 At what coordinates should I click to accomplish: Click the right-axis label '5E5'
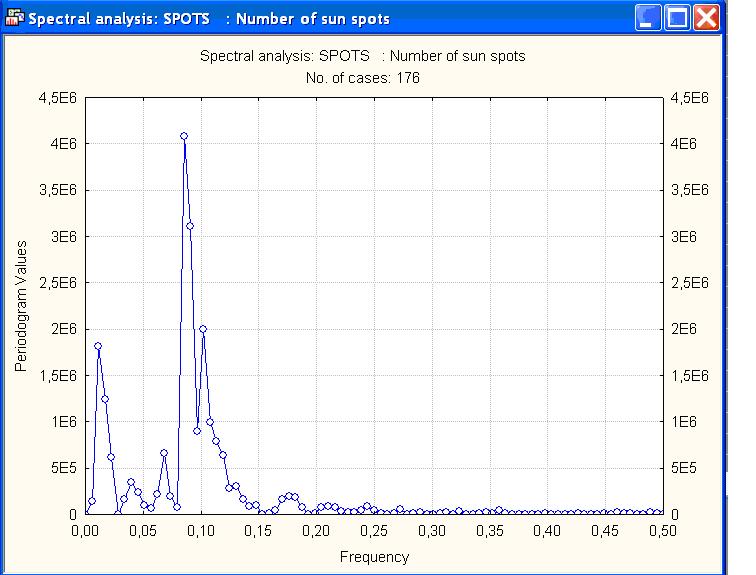click(684, 468)
